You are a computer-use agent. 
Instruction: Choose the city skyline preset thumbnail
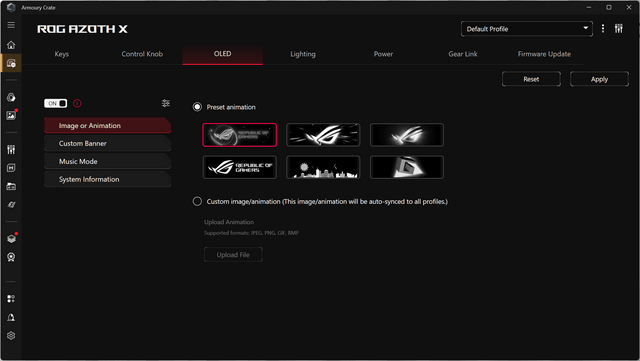pos(323,167)
